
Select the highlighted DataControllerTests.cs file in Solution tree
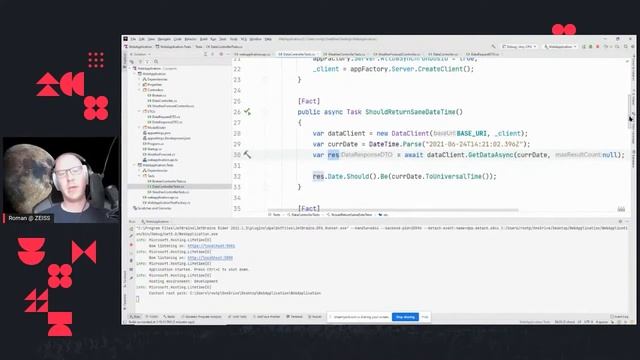click(x=180, y=187)
